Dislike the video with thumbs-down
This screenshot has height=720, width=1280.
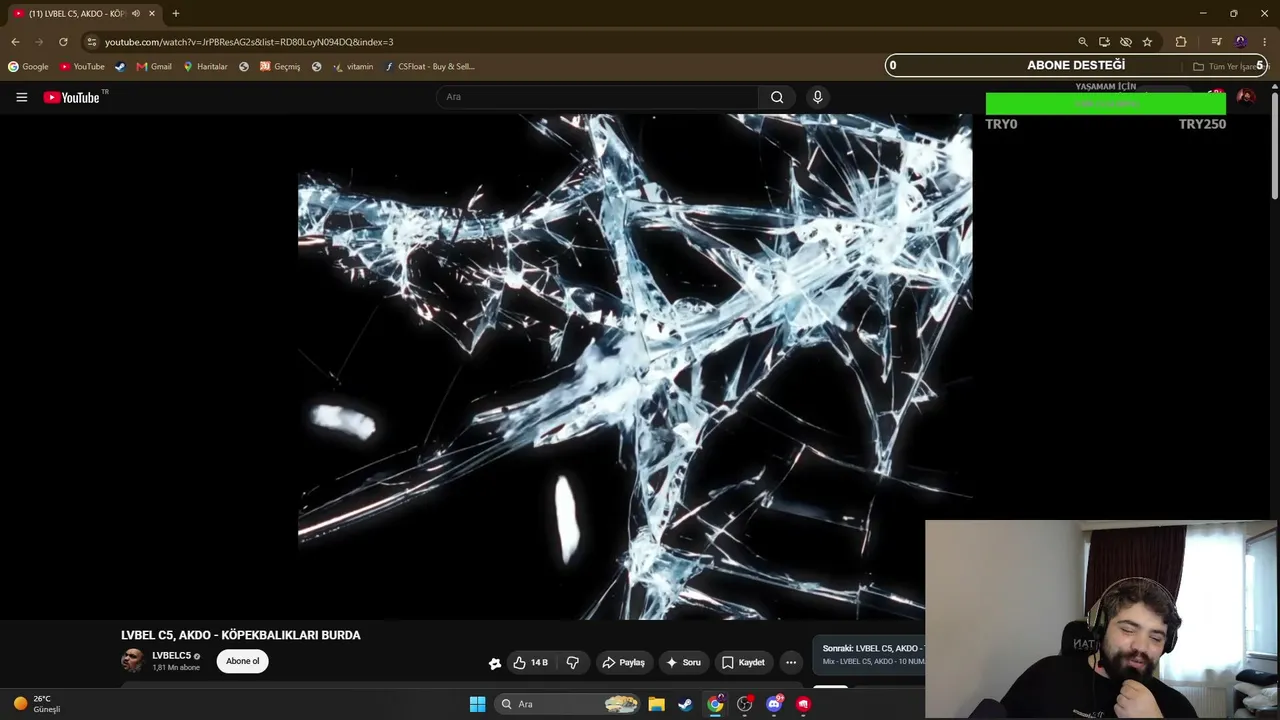click(572, 662)
